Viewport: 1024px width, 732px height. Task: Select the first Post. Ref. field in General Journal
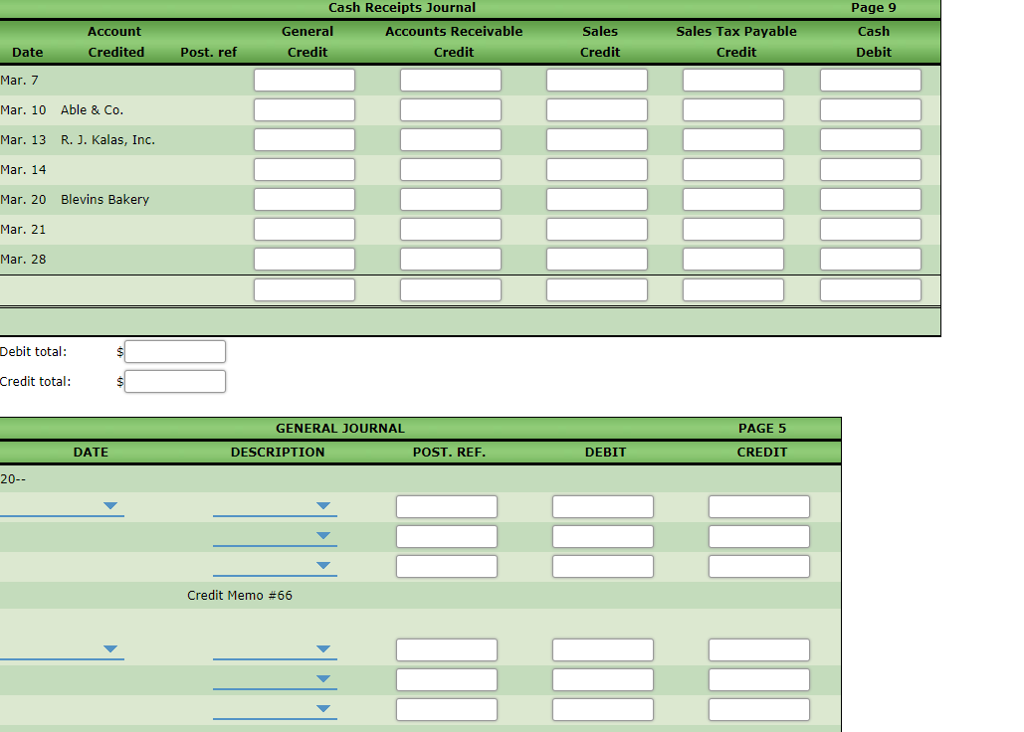click(446, 506)
